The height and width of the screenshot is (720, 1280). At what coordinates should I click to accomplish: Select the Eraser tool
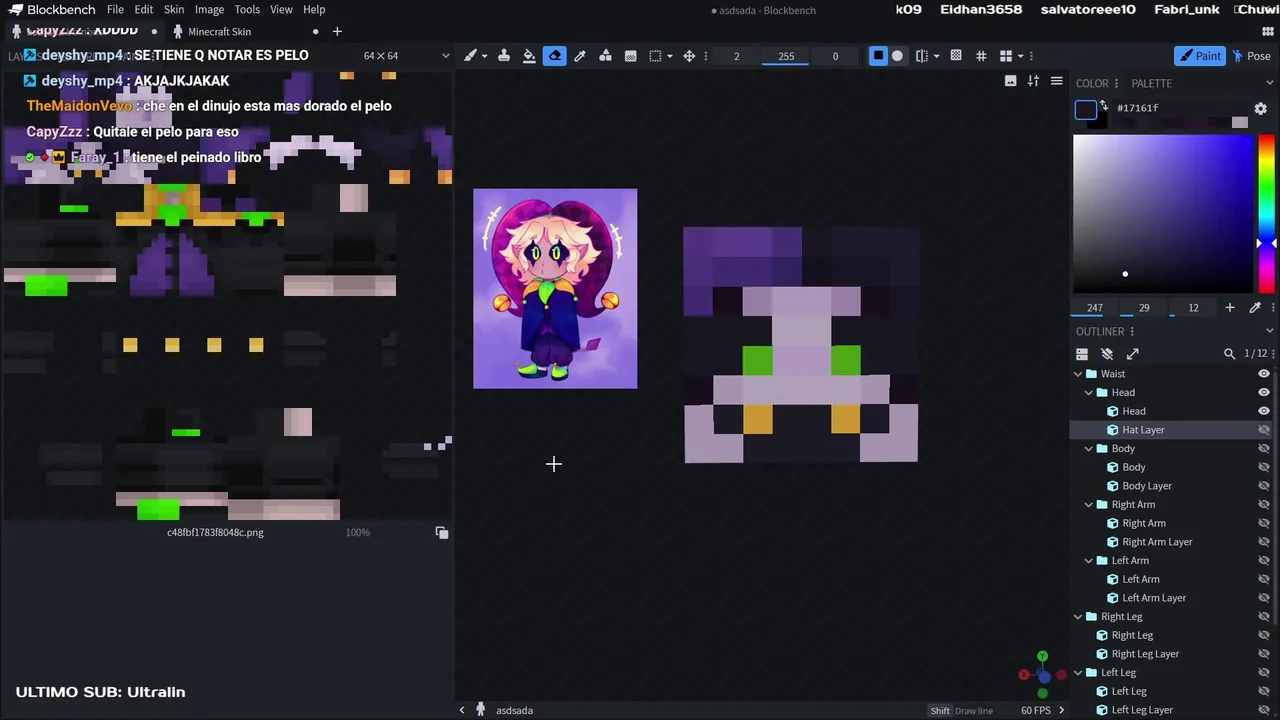pos(555,56)
